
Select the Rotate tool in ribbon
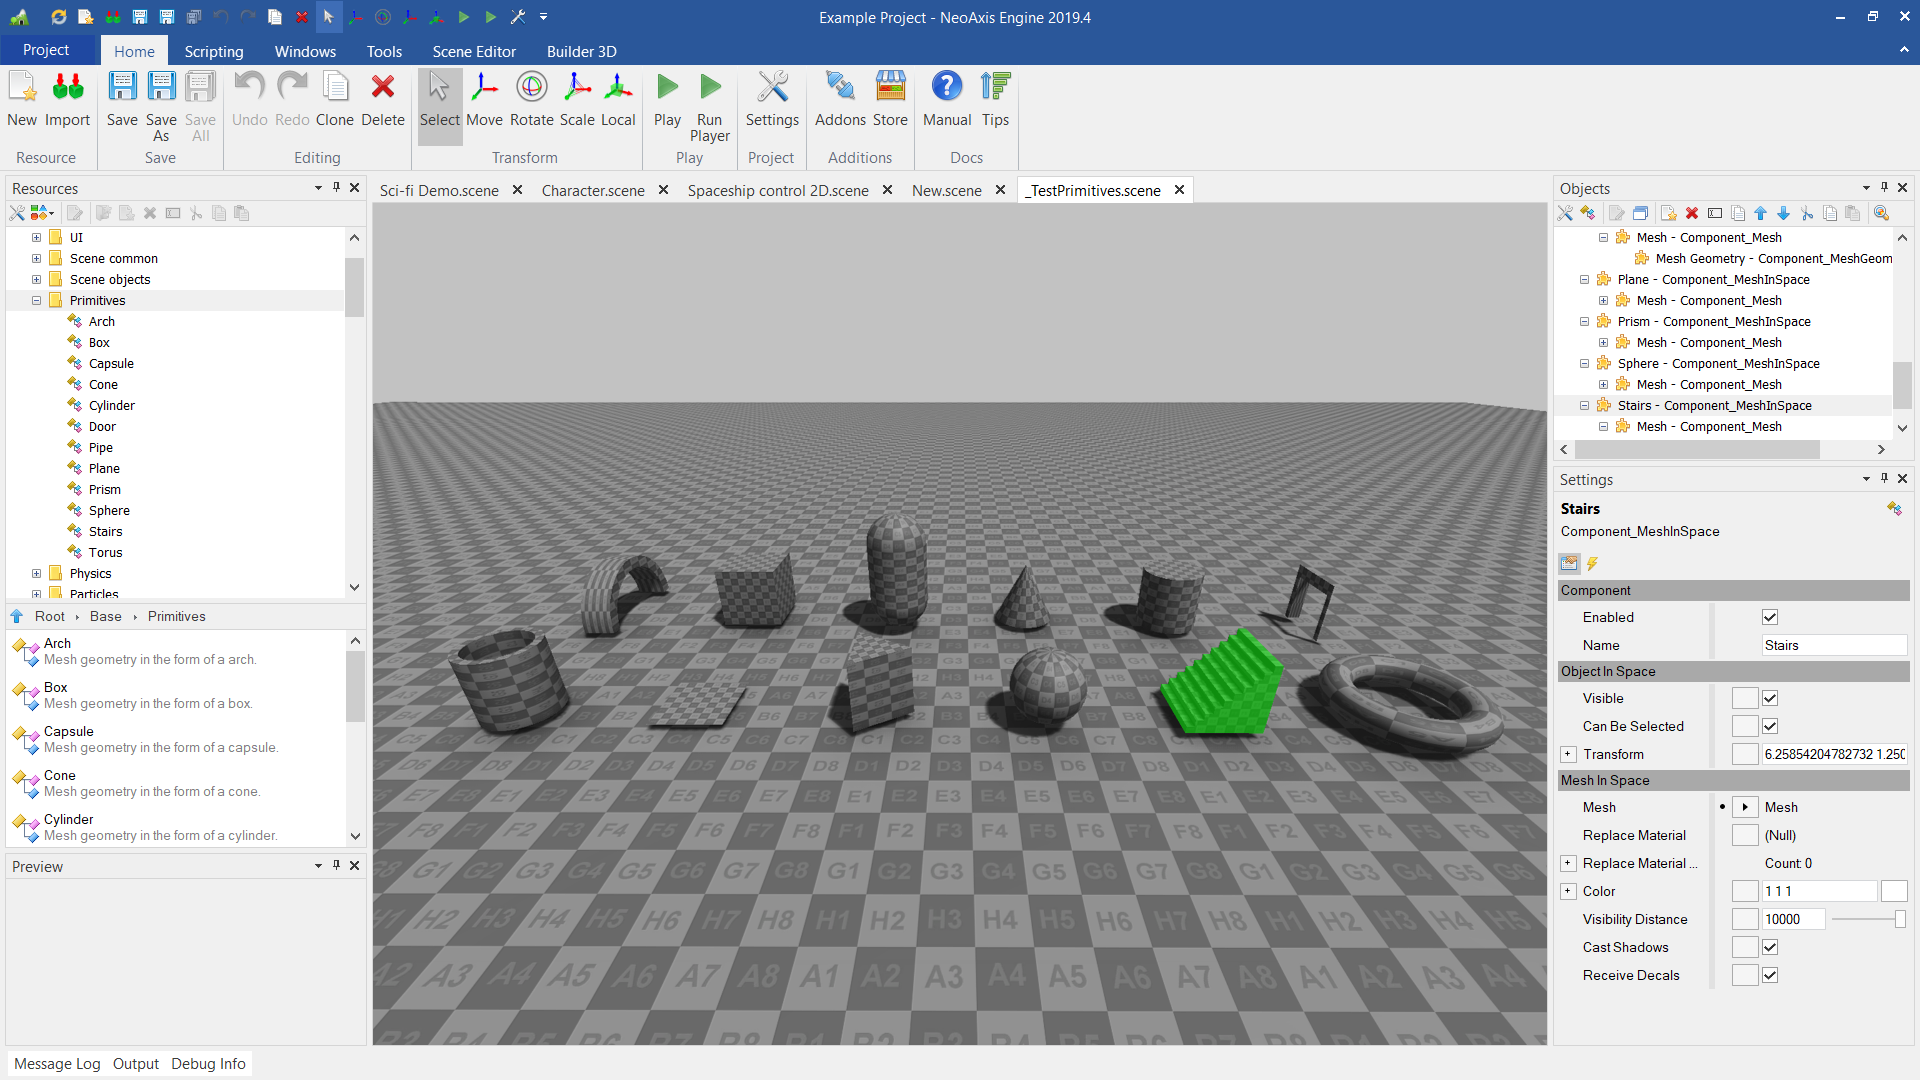coord(531,99)
